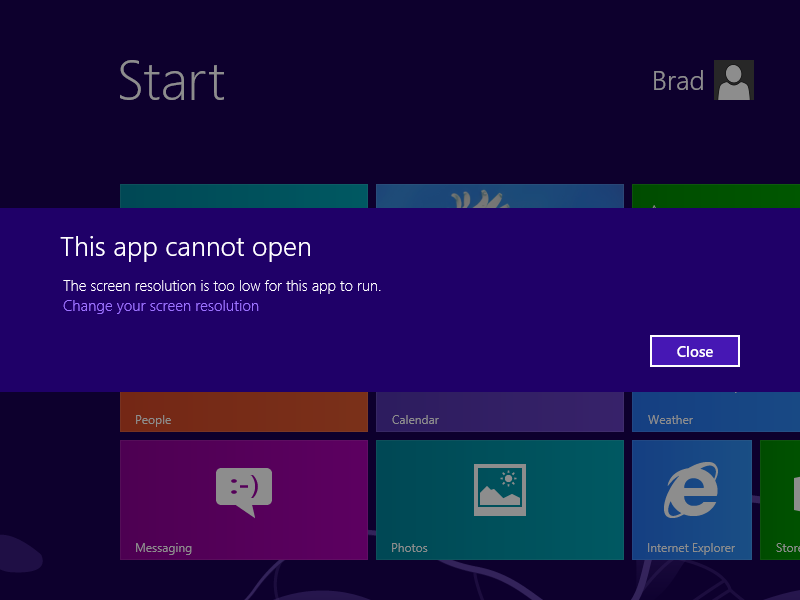Click the Close button in error dialog
The width and height of the screenshot is (800, 600).
pos(694,351)
